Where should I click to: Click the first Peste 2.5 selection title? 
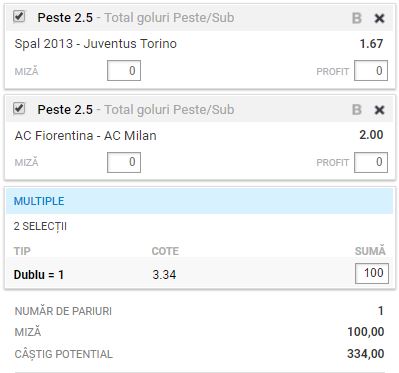[65, 18]
